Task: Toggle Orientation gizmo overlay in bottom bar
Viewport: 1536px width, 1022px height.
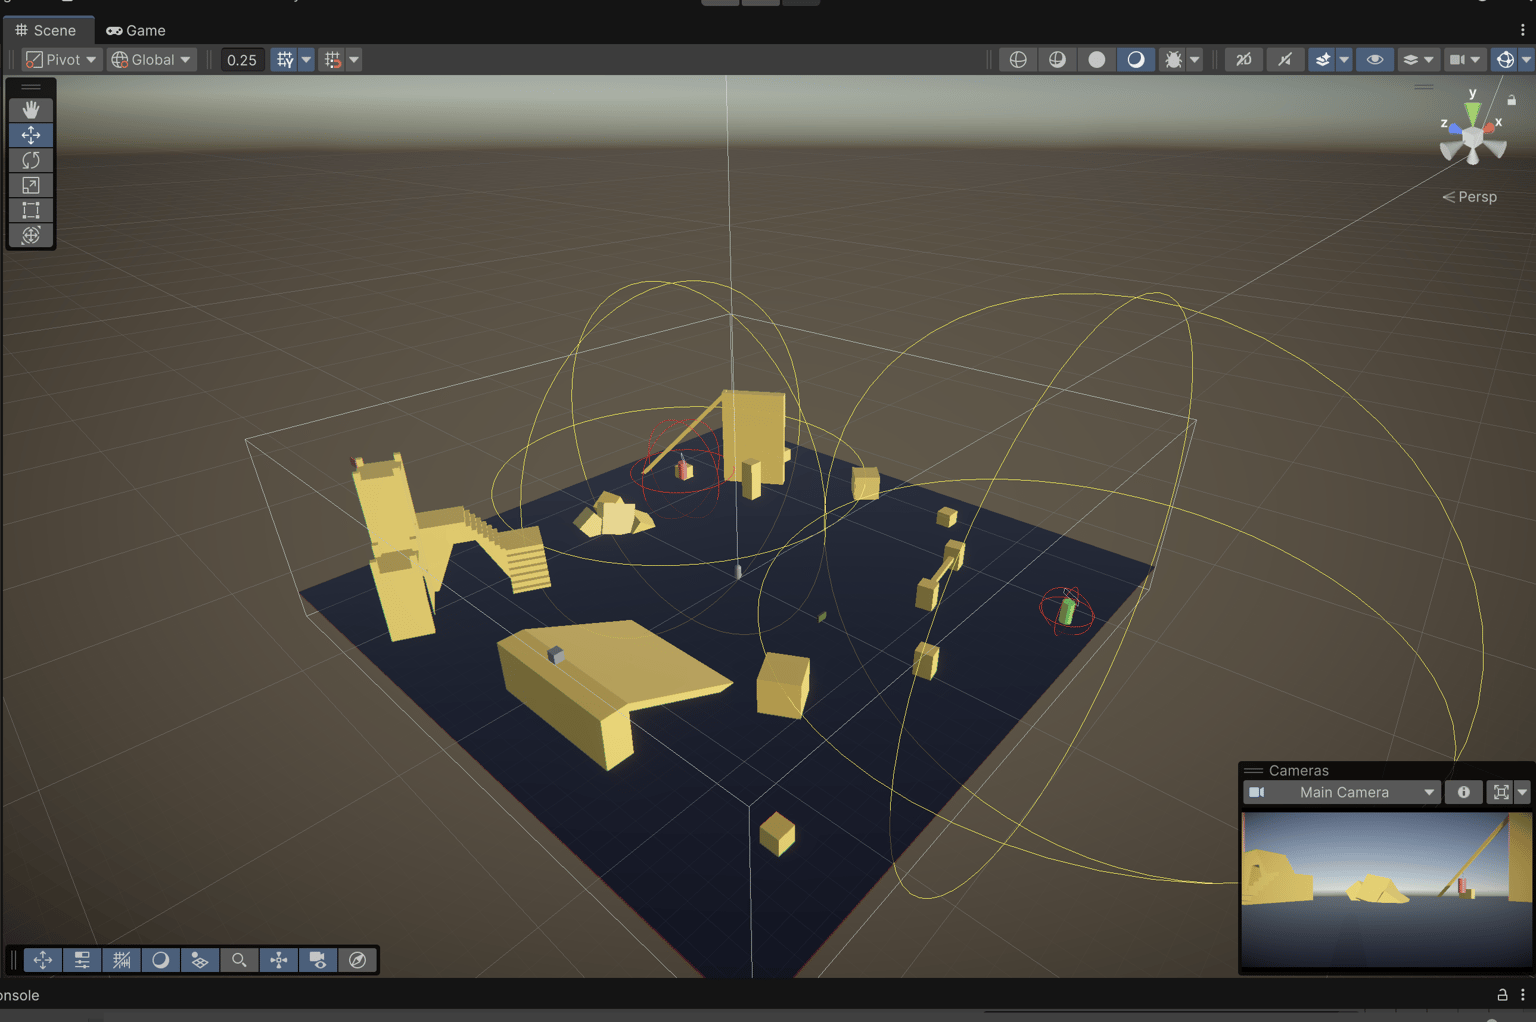Action: pos(279,960)
